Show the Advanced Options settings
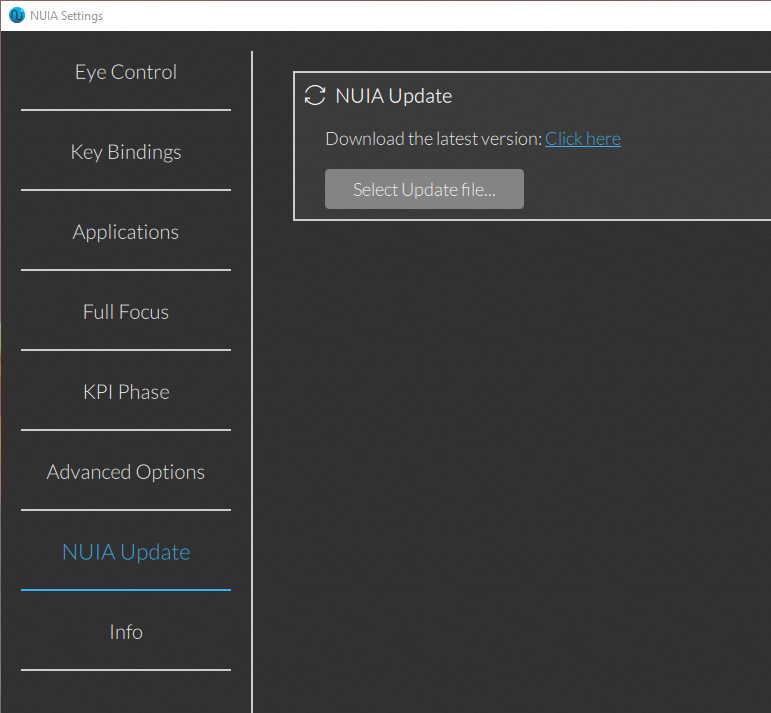 click(x=126, y=472)
